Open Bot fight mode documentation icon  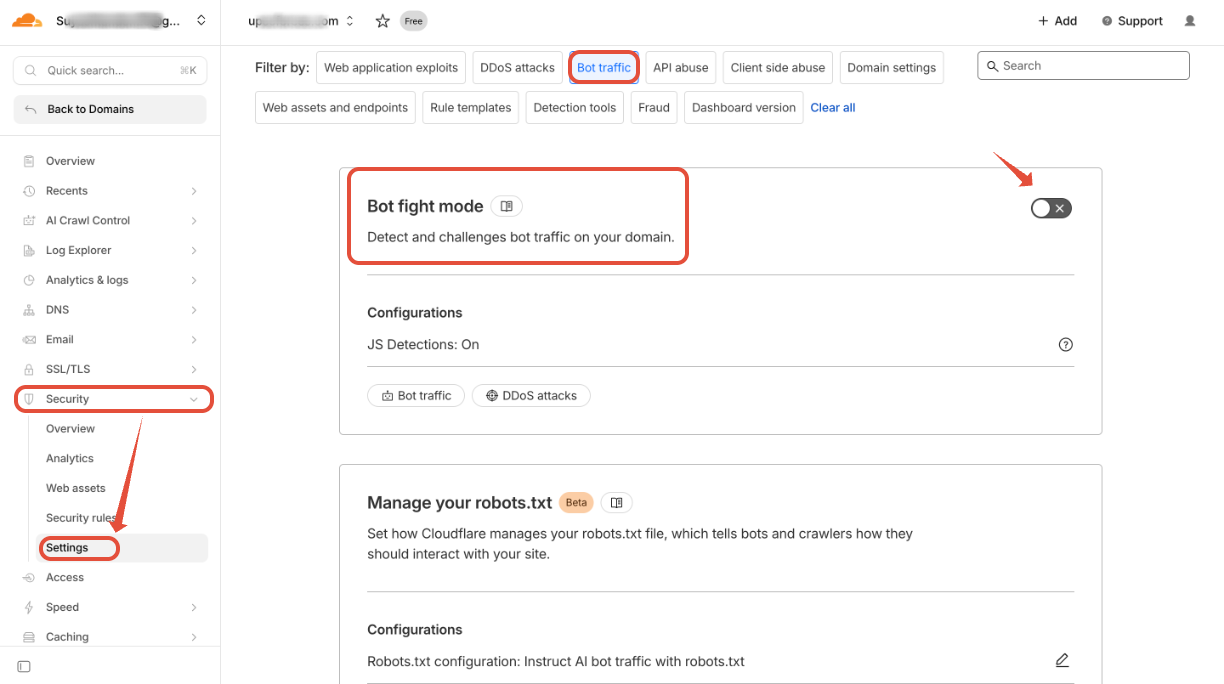[507, 206]
